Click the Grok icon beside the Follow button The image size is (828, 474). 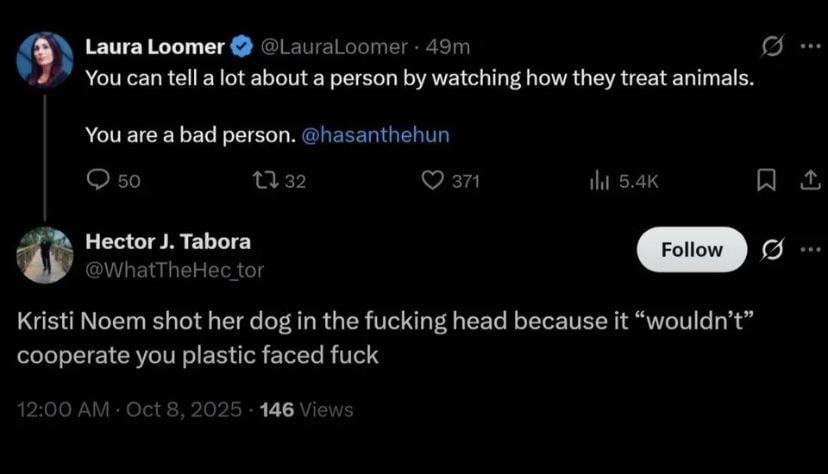771,249
